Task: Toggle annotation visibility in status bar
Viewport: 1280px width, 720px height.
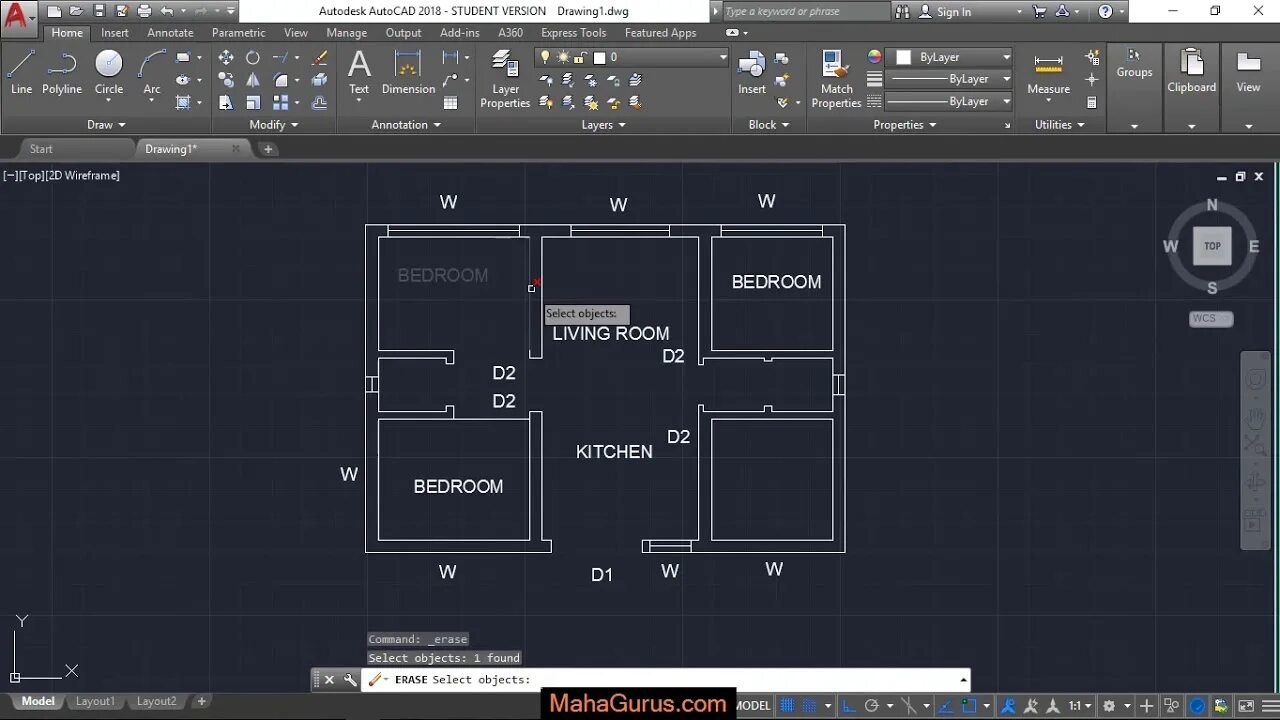Action: 1008,706
